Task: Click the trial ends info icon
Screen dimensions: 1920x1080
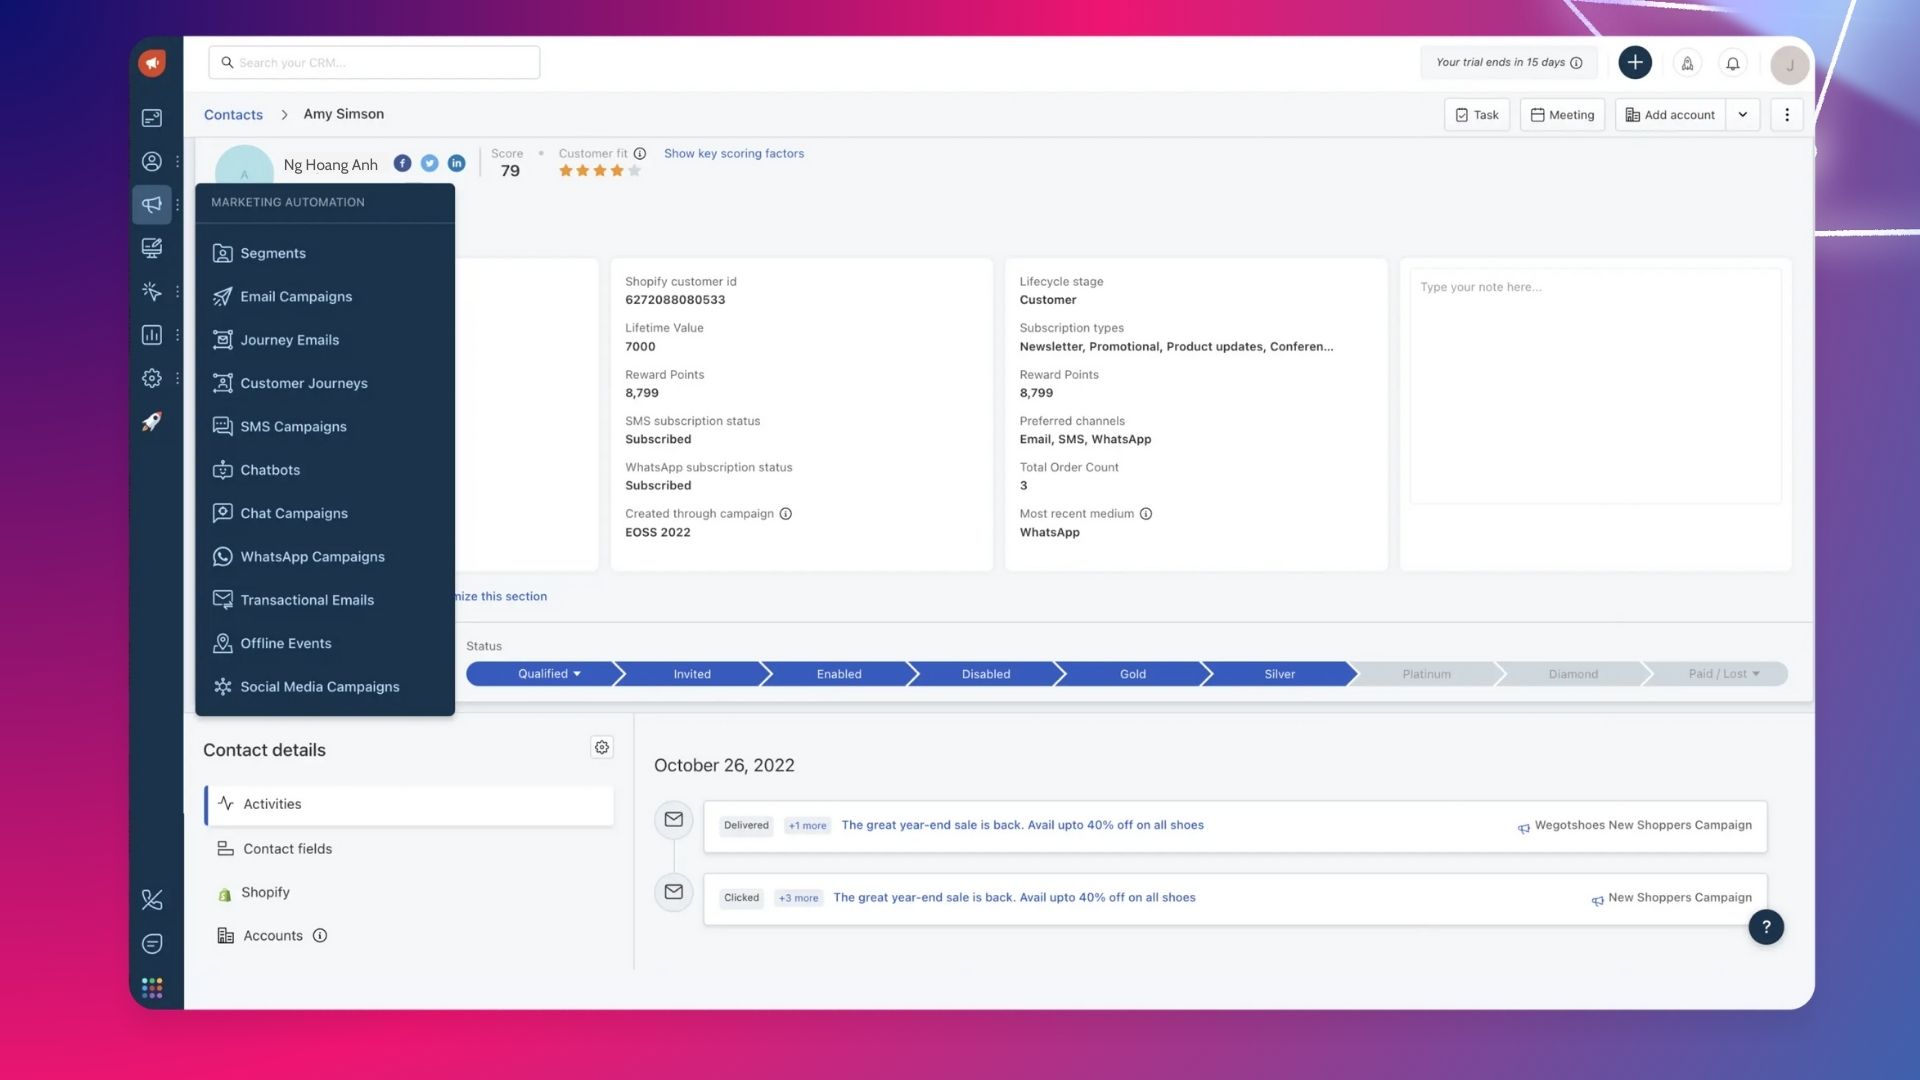Action: click(1576, 62)
